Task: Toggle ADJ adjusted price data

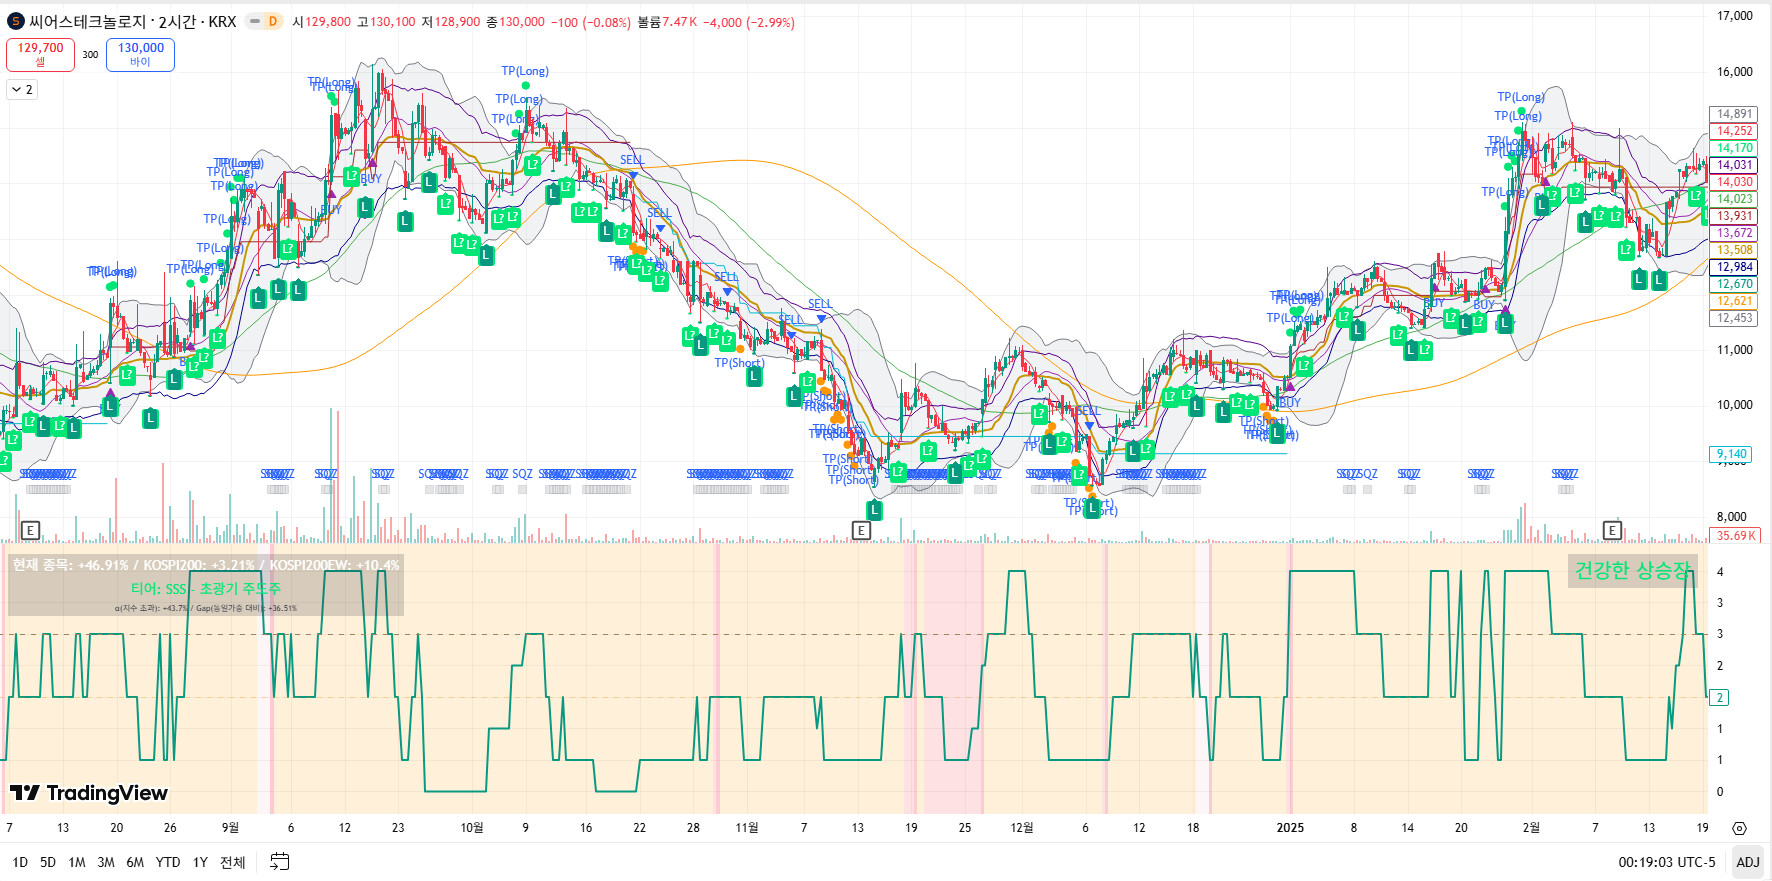Action: (1747, 862)
